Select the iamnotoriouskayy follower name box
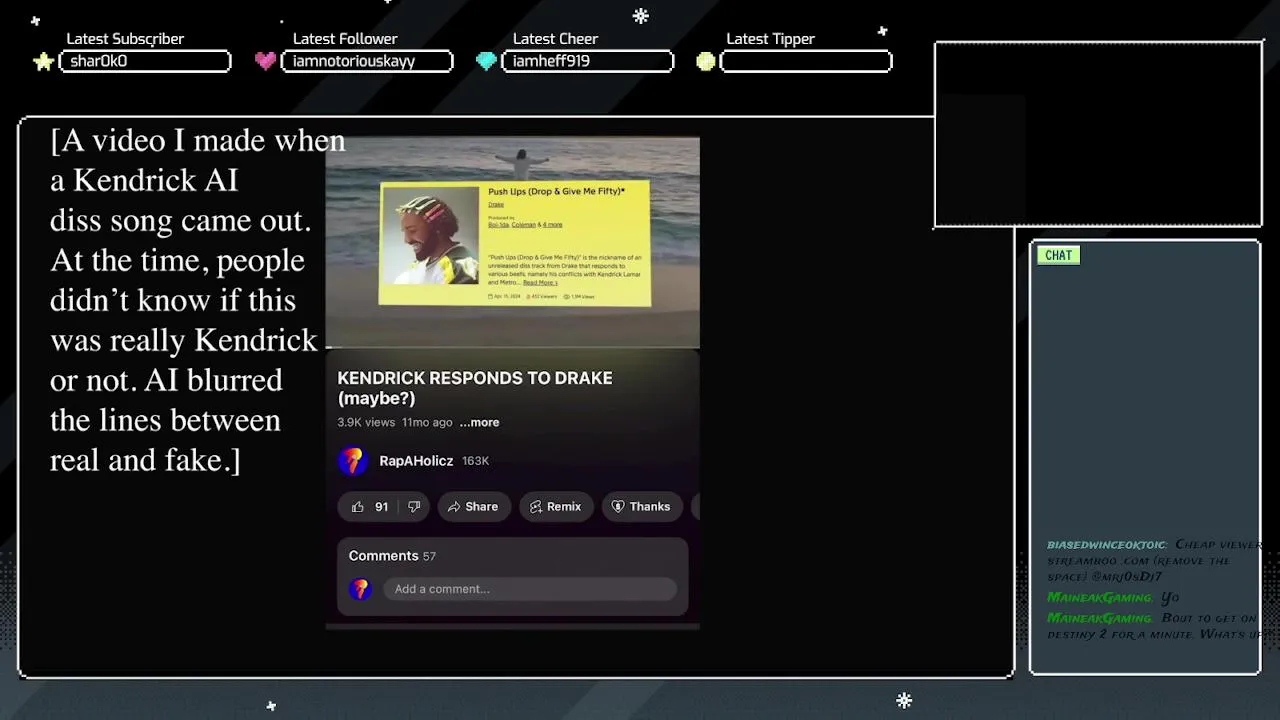The width and height of the screenshot is (1280, 720). tap(367, 61)
